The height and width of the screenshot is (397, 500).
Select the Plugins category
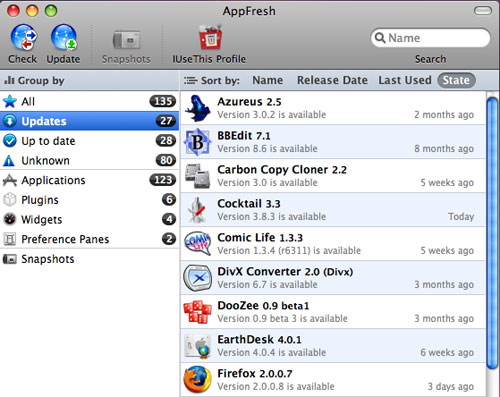(x=89, y=200)
